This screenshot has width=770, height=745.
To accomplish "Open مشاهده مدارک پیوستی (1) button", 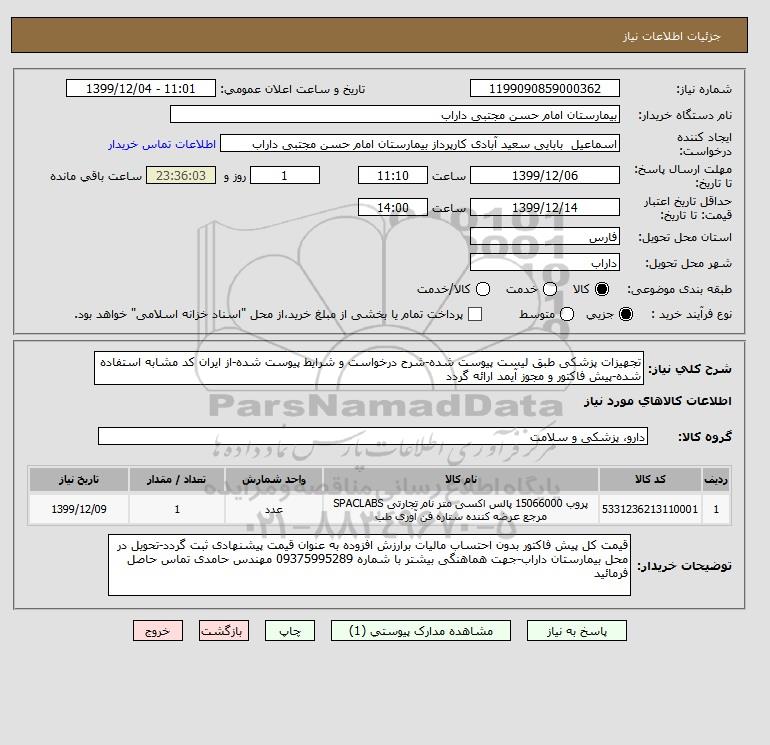I will click(421, 631).
